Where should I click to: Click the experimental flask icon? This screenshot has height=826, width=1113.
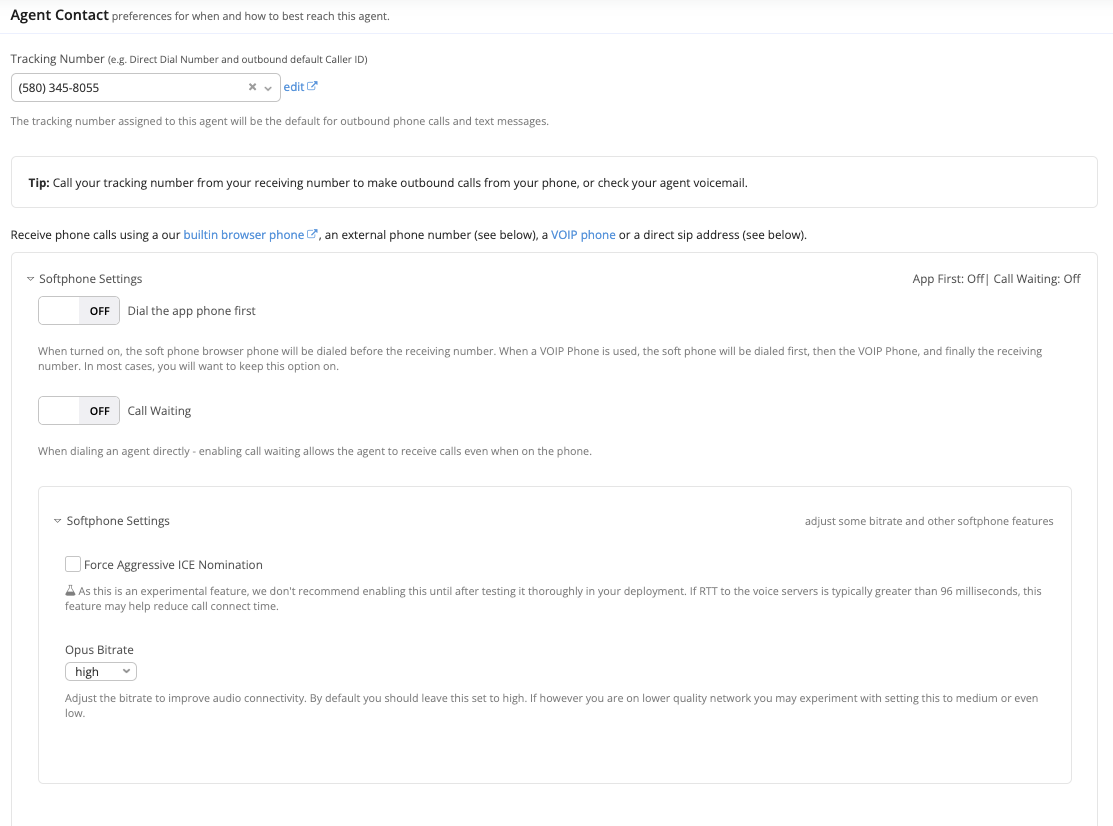[71, 591]
